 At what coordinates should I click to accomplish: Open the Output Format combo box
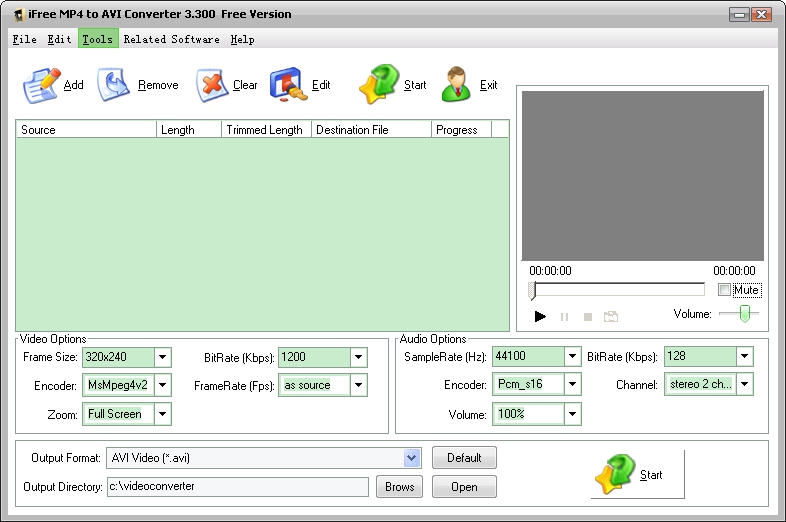pyautogui.click(x=412, y=458)
